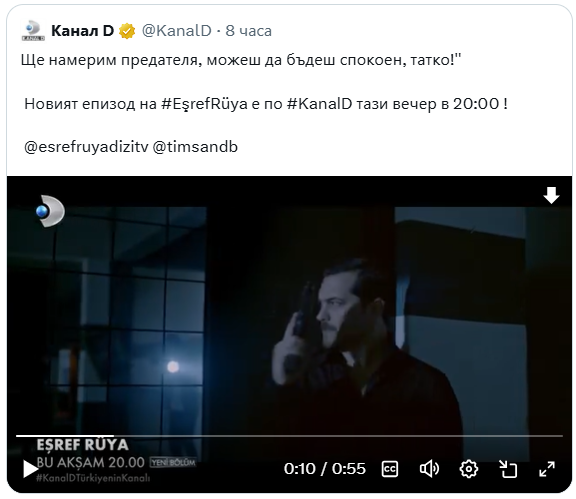
Task: Open the 8 часа timestamp
Action: click(249, 31)
